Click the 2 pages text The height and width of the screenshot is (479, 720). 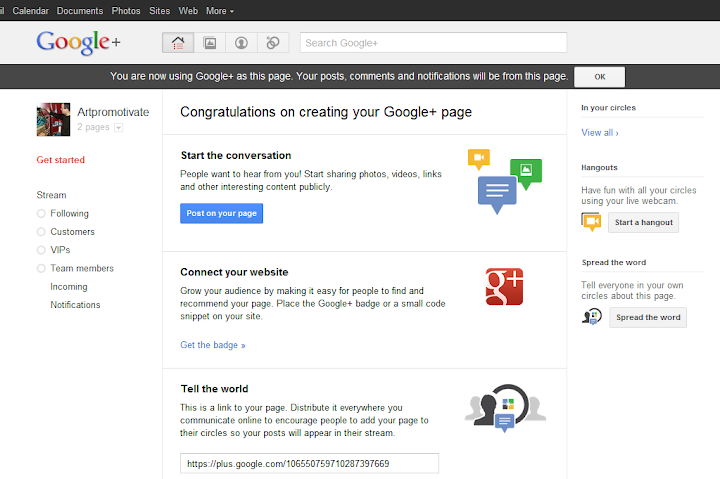93,127
